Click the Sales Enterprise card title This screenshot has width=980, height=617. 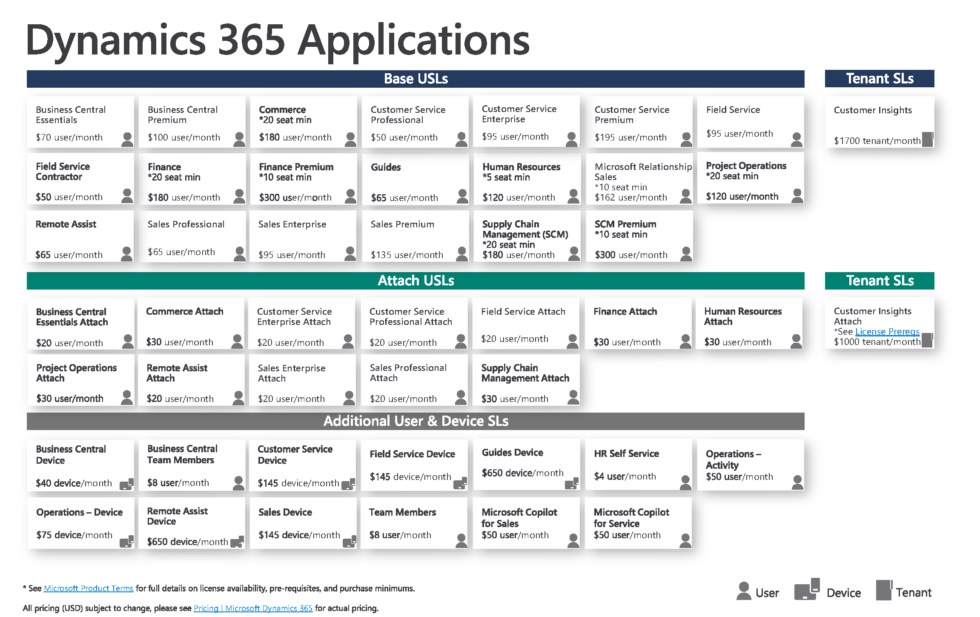(292, 224)
